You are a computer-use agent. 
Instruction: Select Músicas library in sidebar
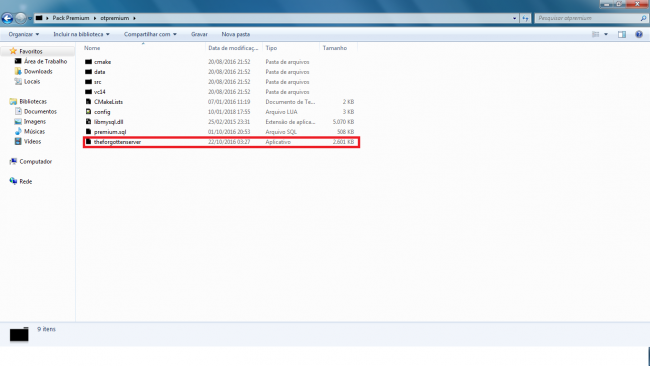[x=34, y=131]
